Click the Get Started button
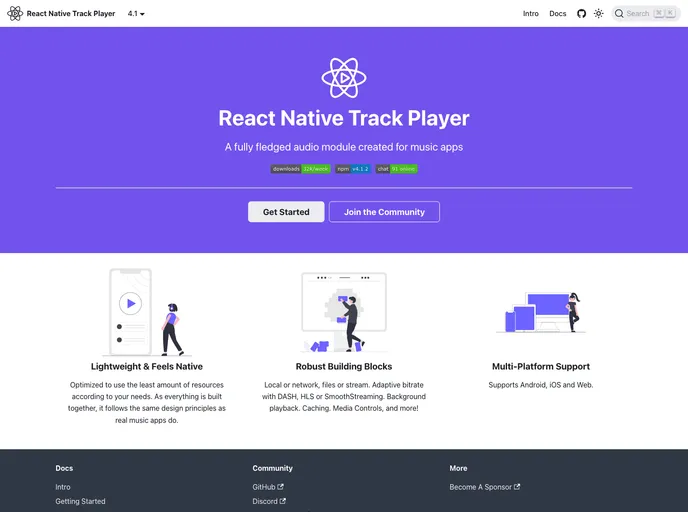Viewport: 688px width, 512px height. [286, 212]
